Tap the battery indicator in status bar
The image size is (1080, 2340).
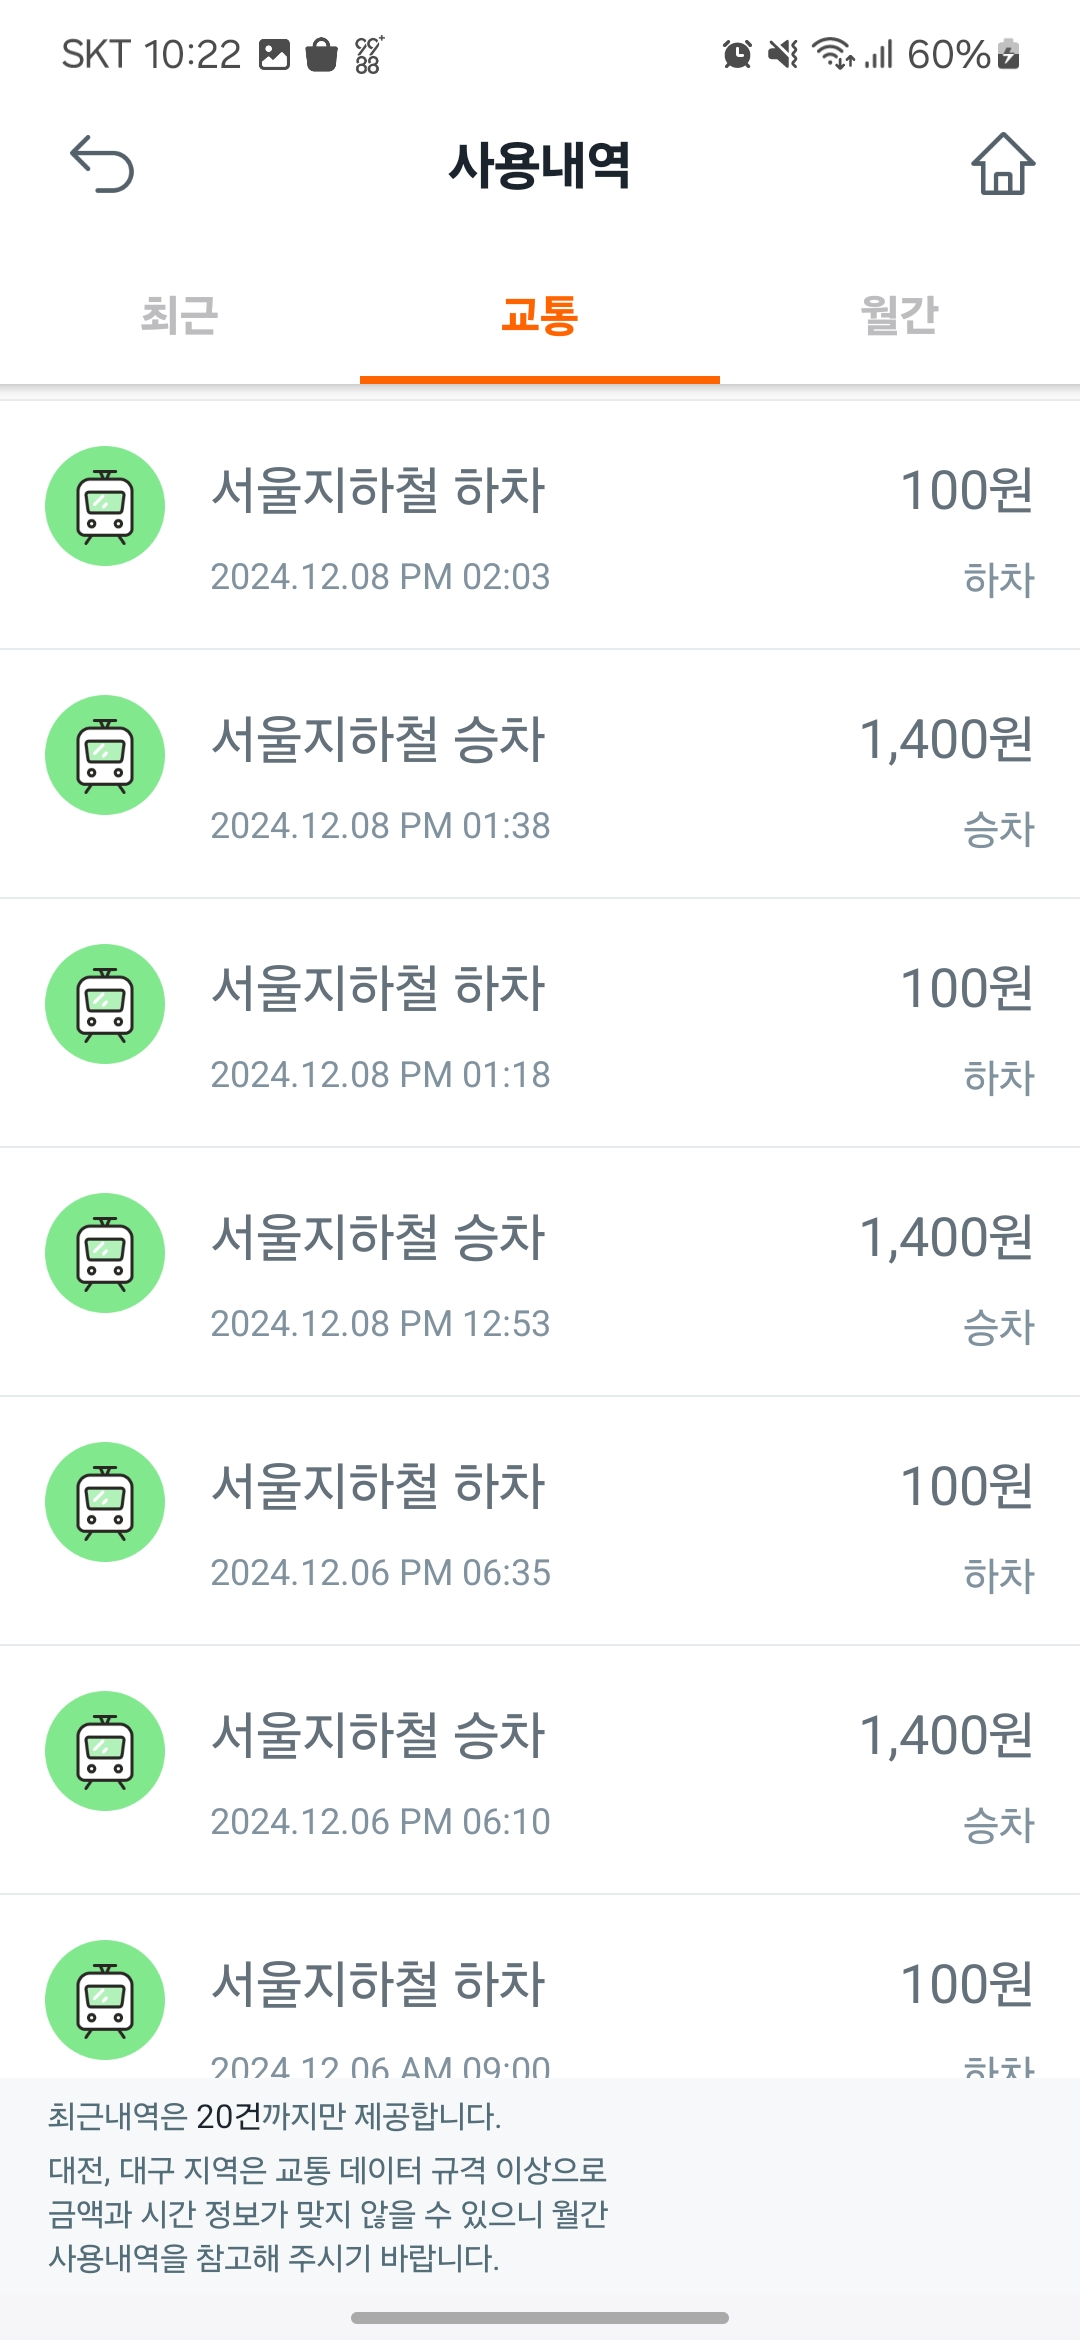coord(1009,54)
